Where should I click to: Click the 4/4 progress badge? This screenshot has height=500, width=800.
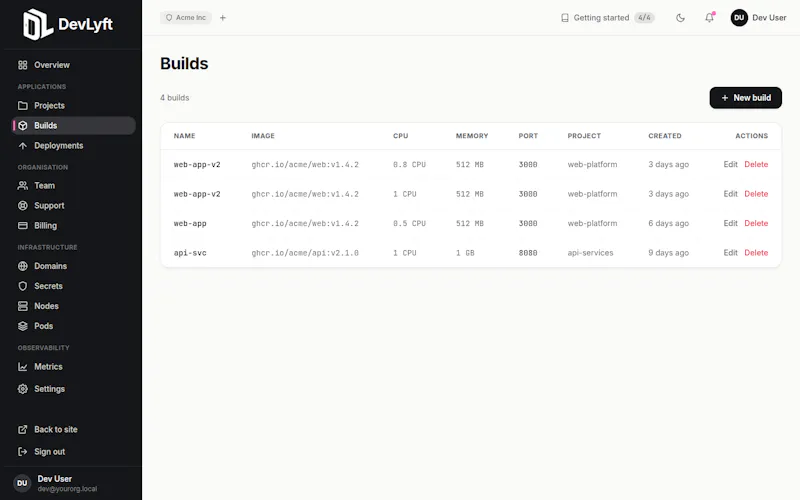pyautogui.click(x=644, y=18)
